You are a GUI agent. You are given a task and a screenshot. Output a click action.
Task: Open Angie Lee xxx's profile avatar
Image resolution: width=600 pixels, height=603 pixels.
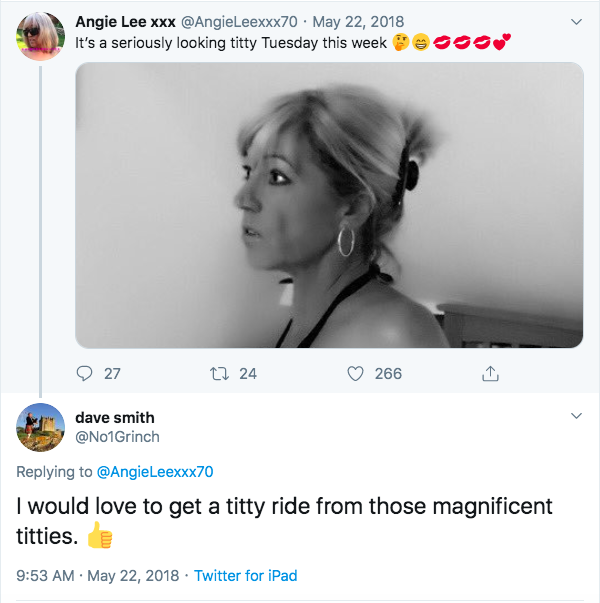tap(41, 35)
